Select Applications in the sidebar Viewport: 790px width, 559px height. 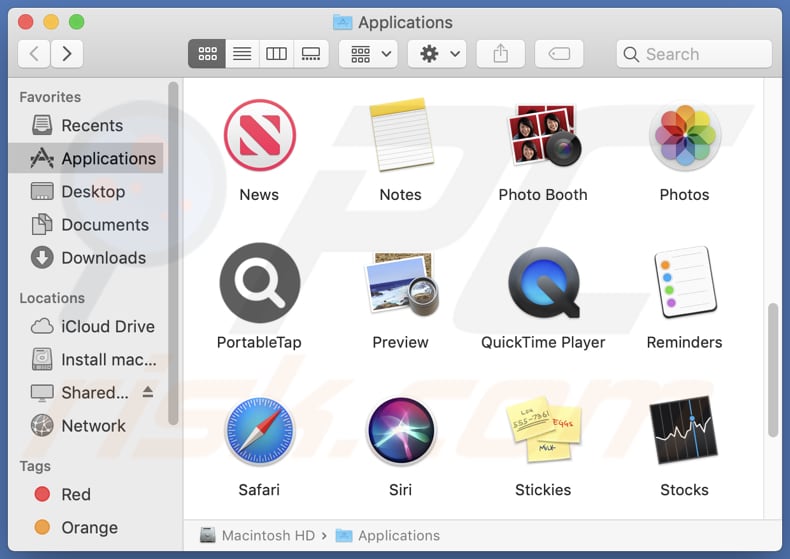[86, 158]
